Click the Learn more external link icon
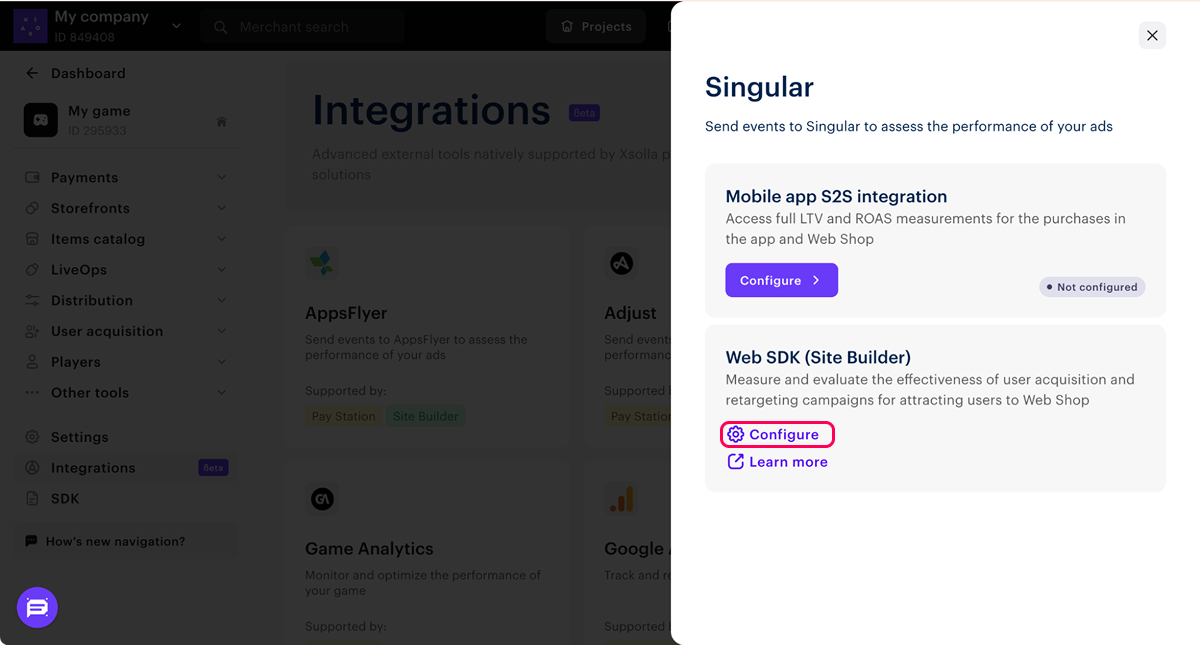 736,462
